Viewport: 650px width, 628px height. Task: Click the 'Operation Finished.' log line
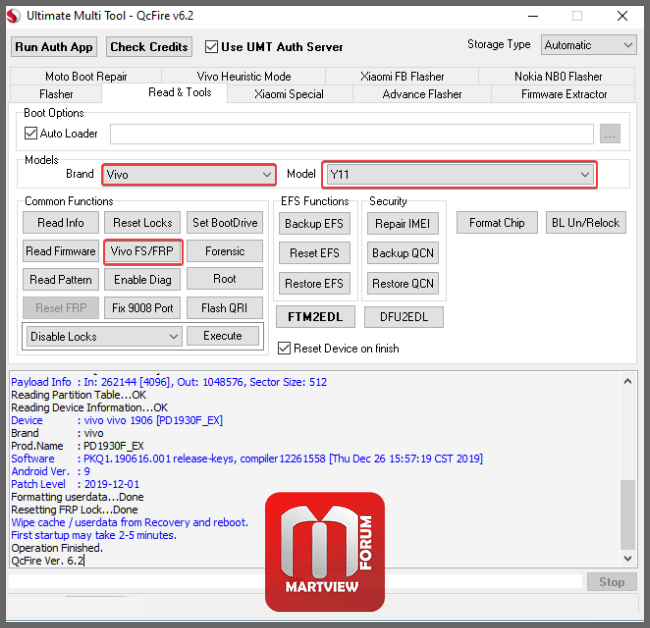coord(57,548)
